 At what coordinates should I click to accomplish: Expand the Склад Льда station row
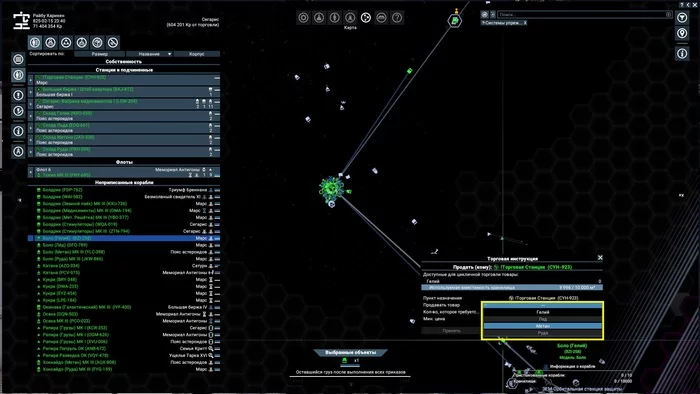(x=31, y=128)
